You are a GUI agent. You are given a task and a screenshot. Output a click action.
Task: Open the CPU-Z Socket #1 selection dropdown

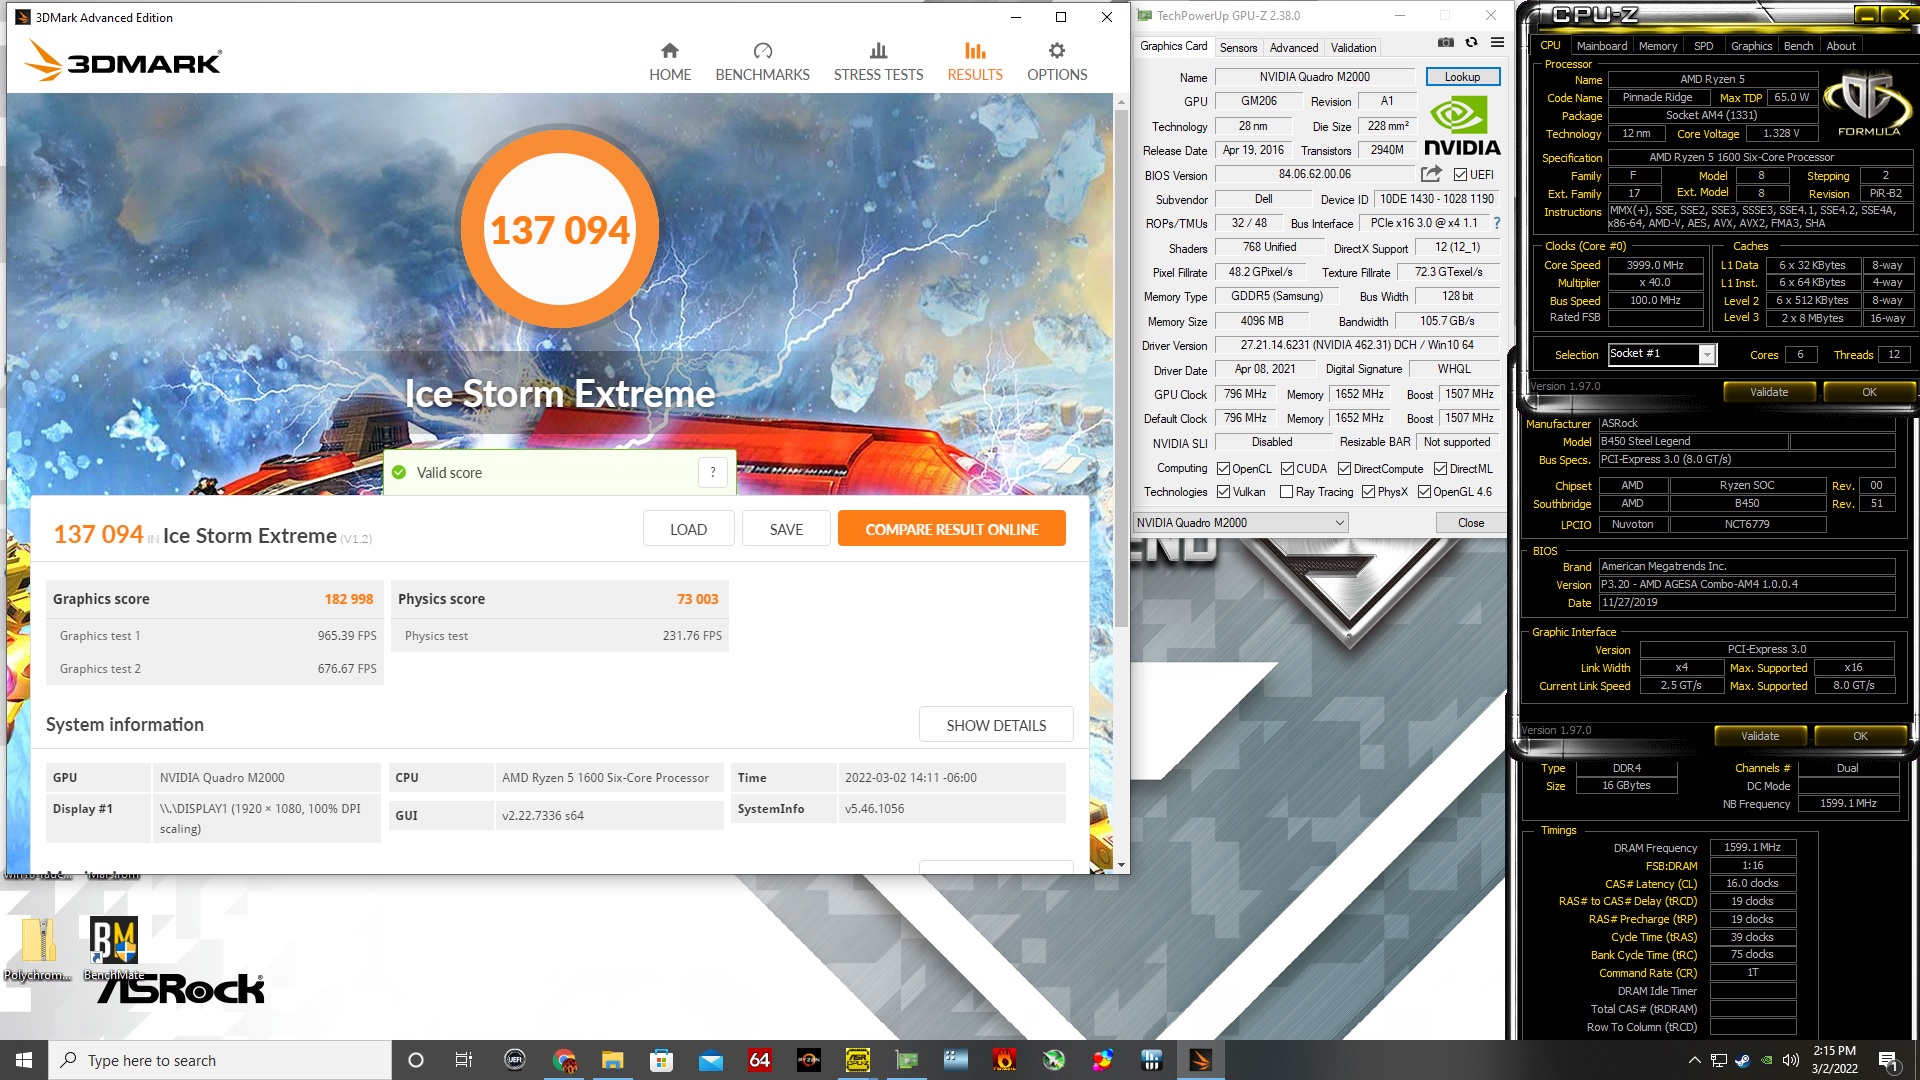1662,354
